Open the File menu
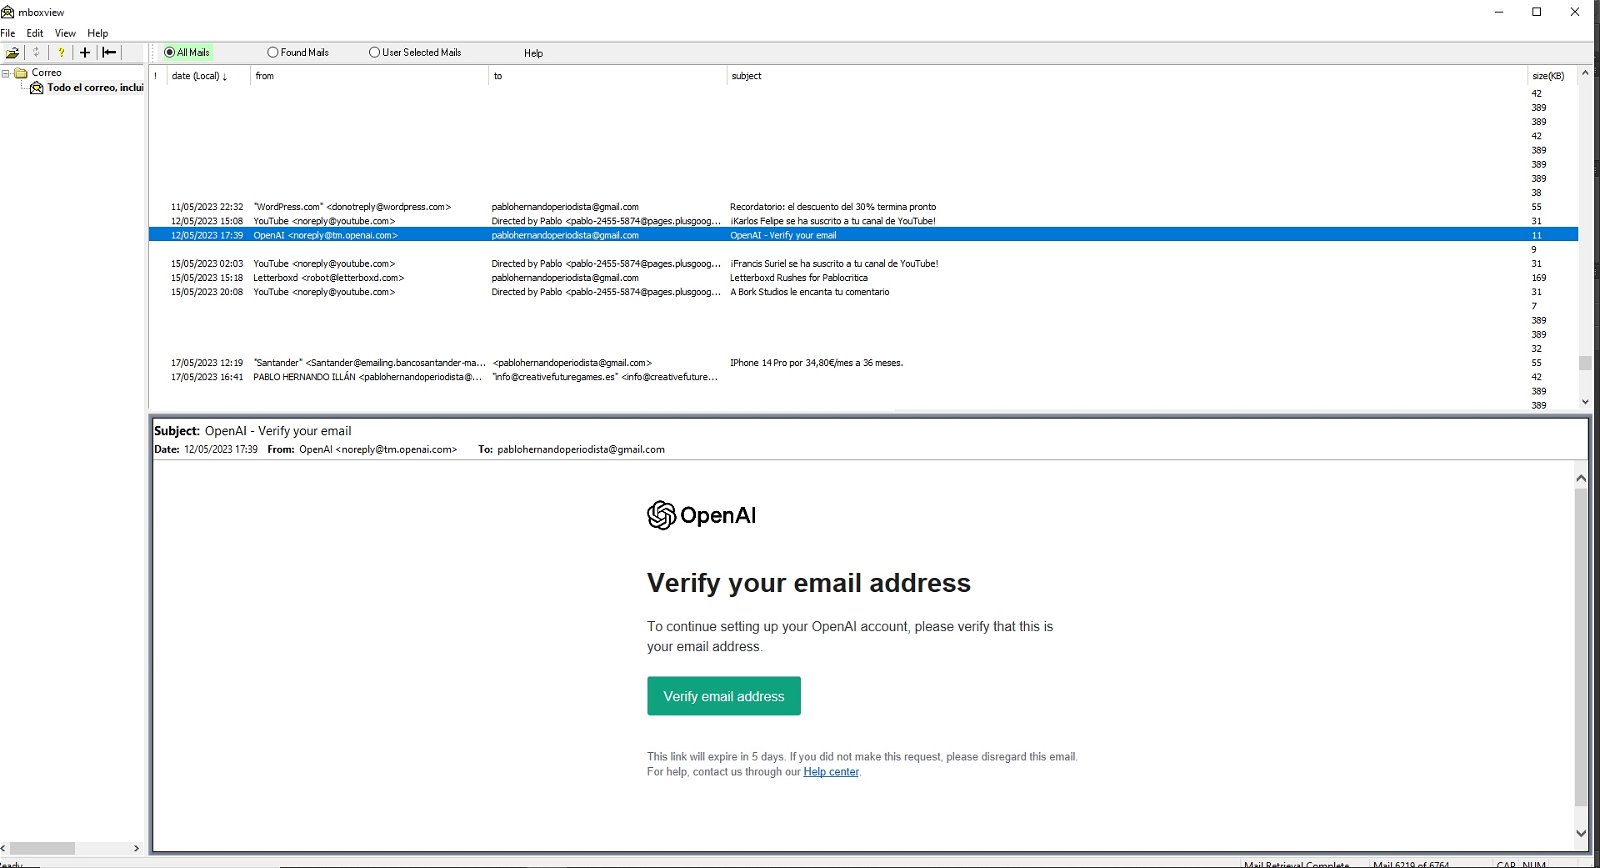Image resolution: width=1600 pixels, height=868 pixels. click(x=8, y=33)
